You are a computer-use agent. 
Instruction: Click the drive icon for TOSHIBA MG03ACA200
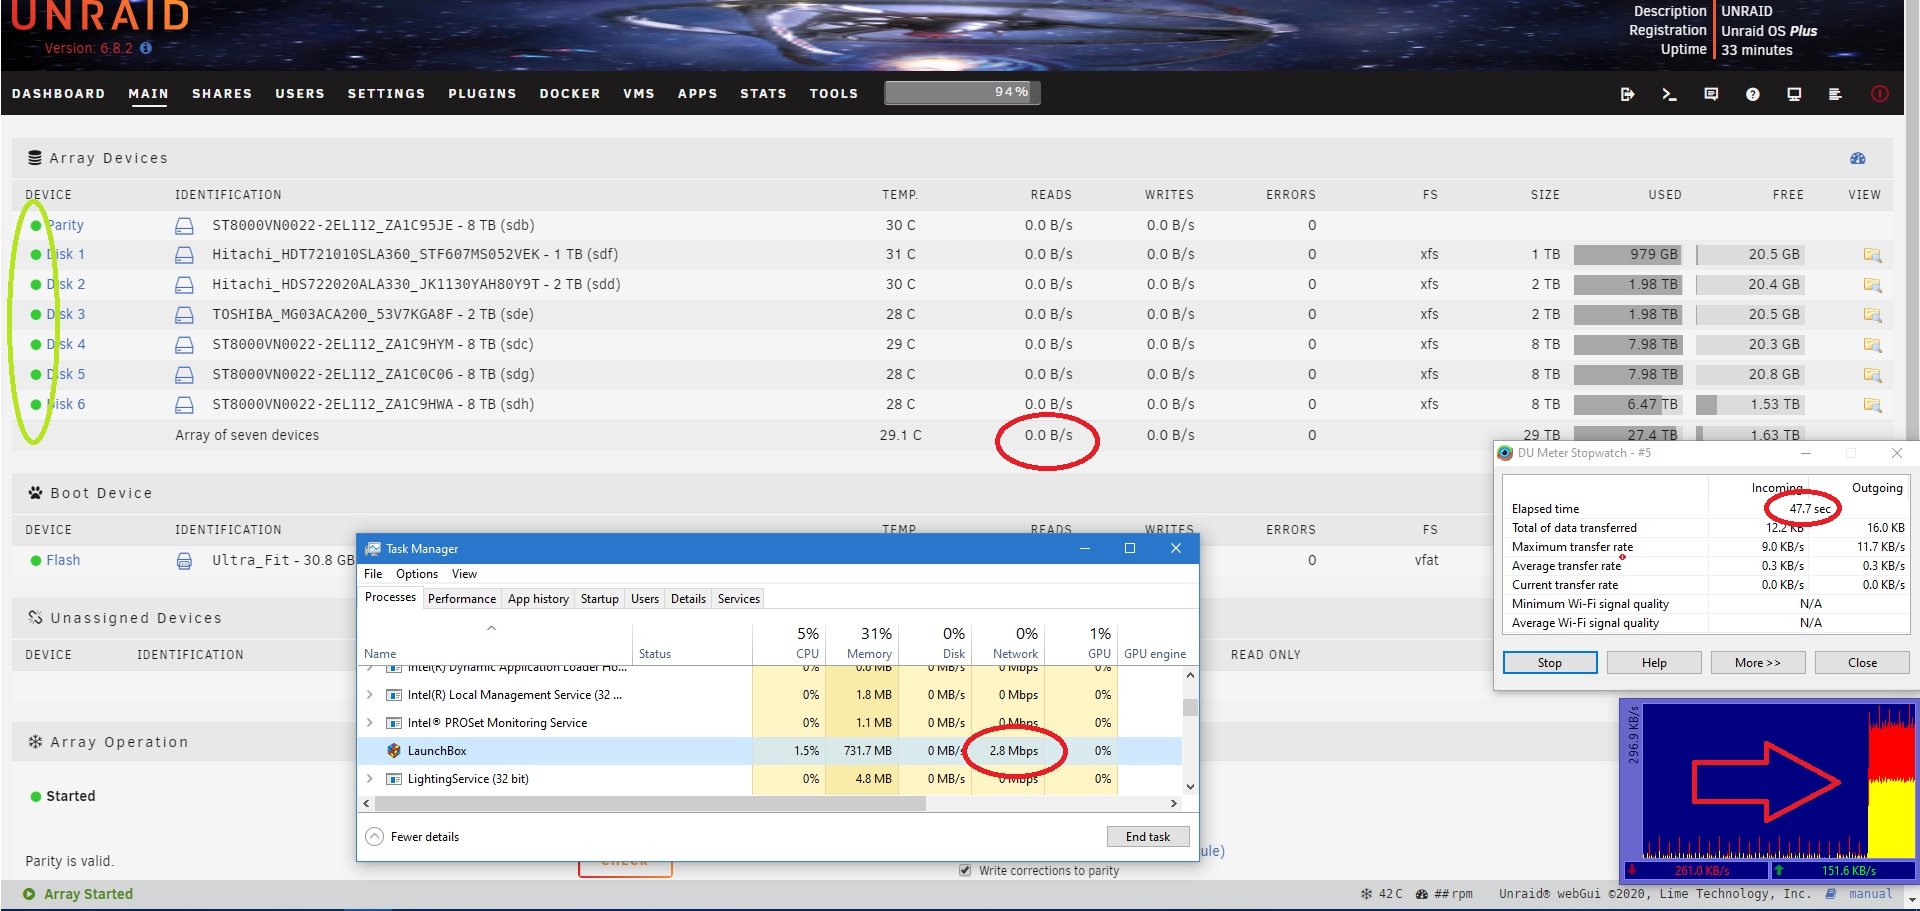[184, 315]
